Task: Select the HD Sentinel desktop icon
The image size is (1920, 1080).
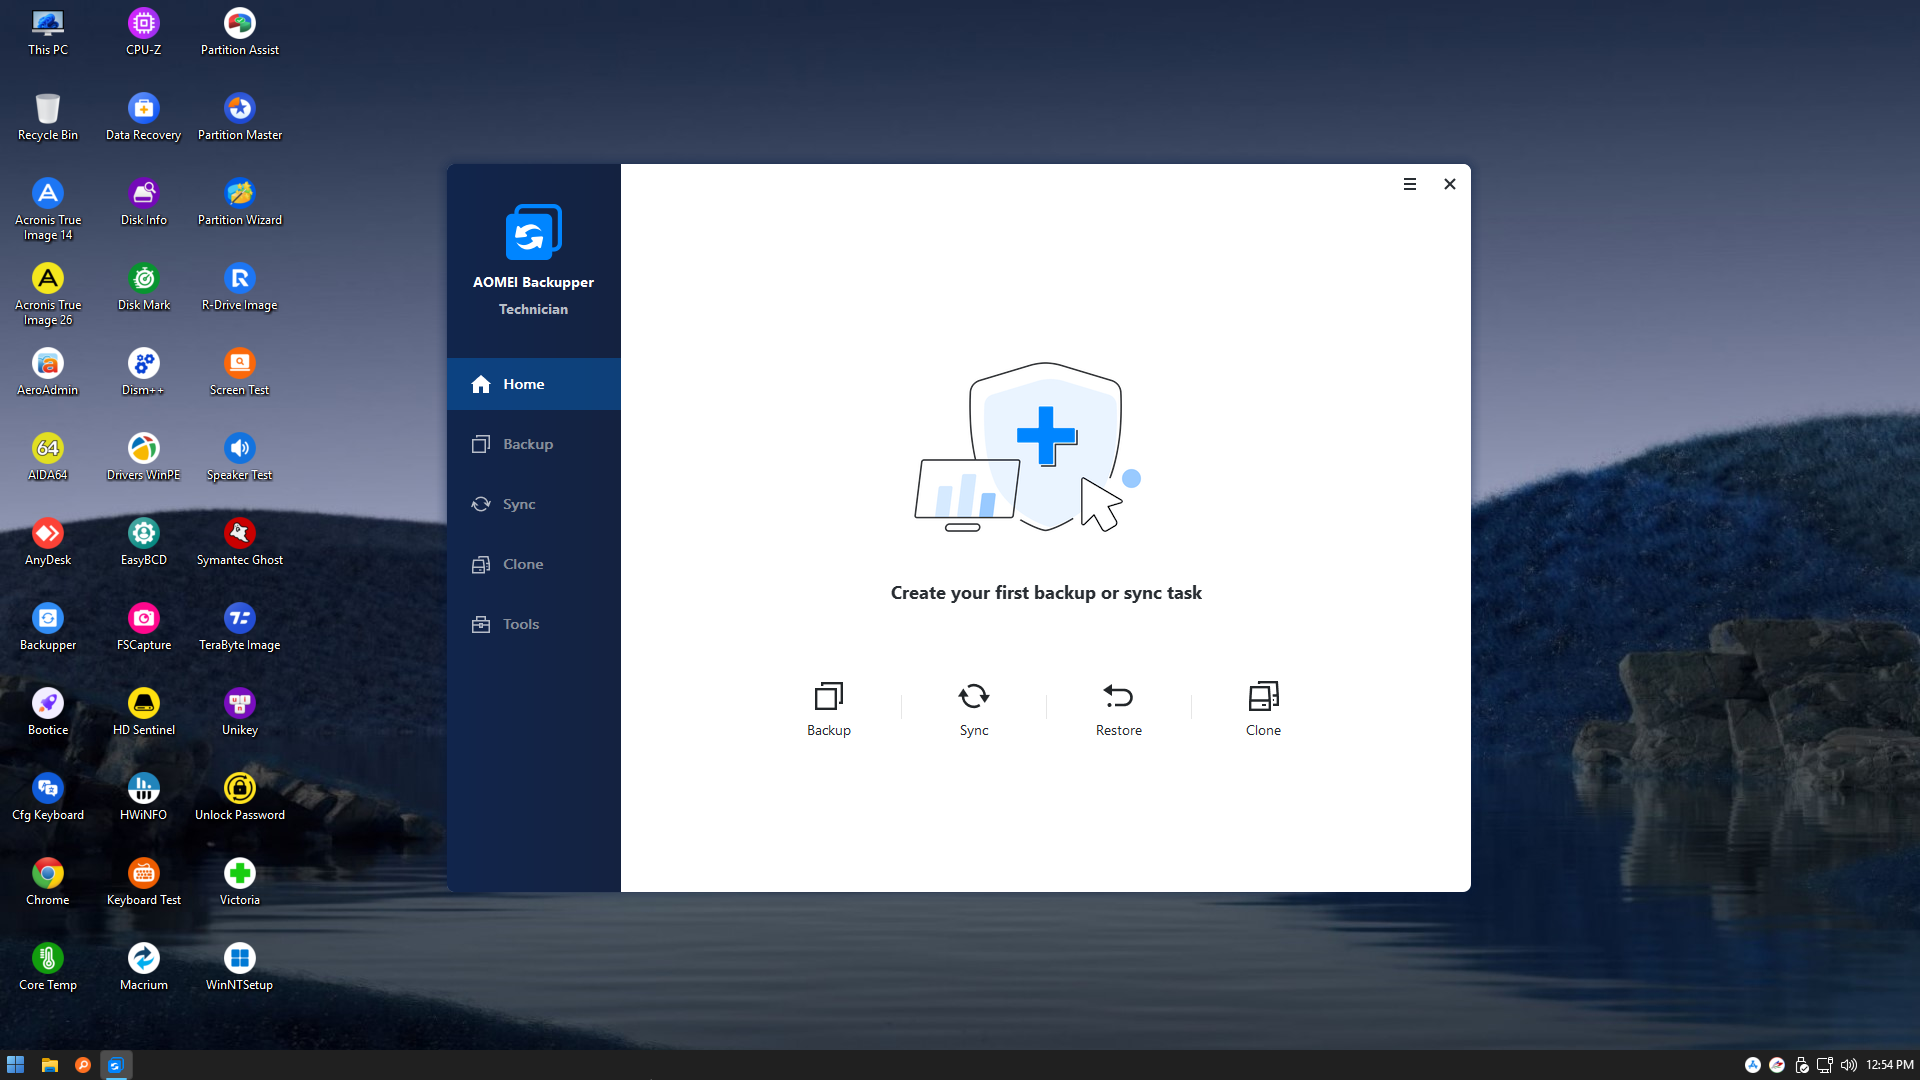Action: click(144, 712)
